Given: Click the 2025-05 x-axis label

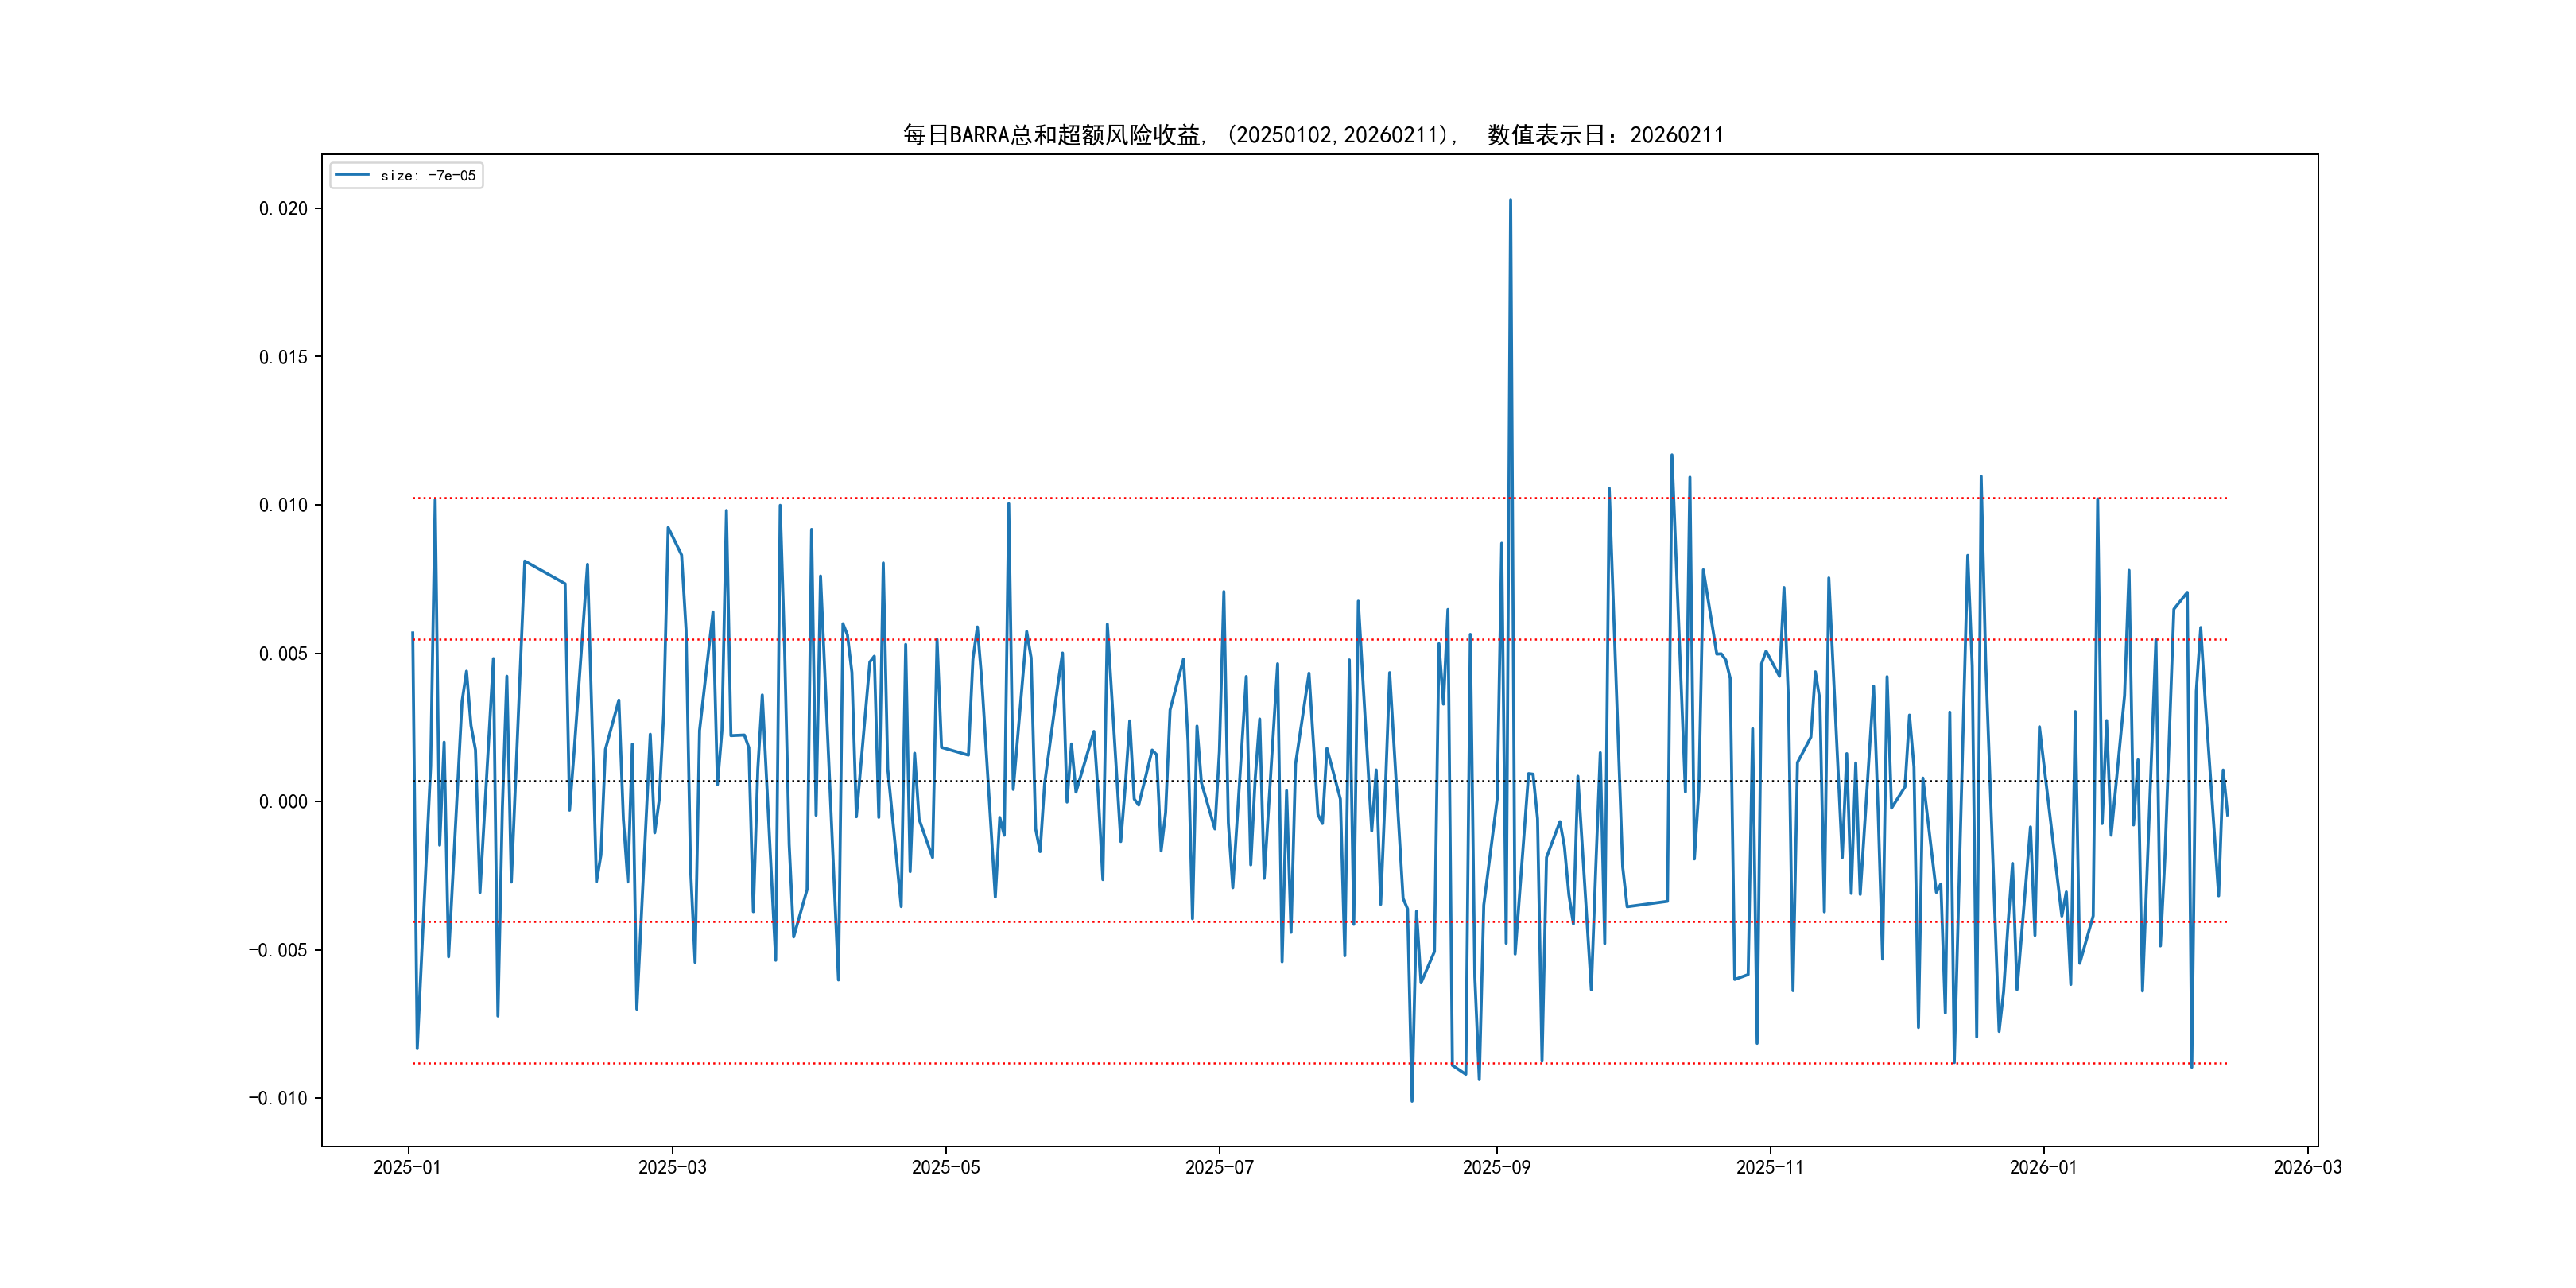Looking at the screenshot, I should [945, 1167].
